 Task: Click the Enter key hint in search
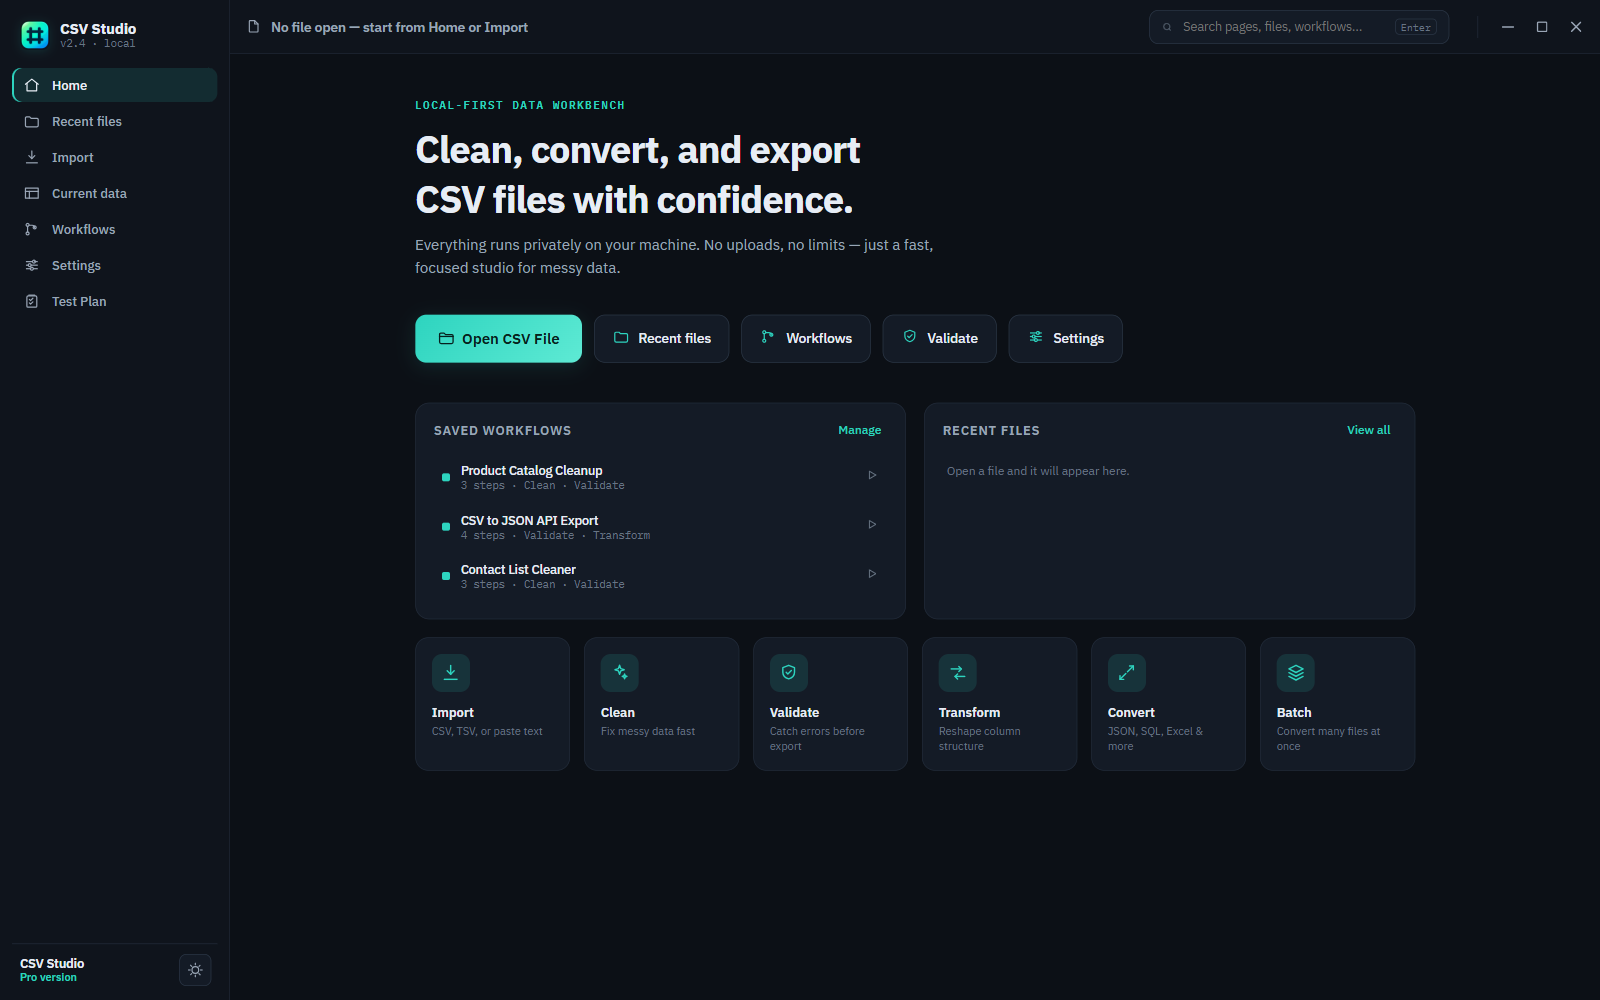coord(1416,27)
